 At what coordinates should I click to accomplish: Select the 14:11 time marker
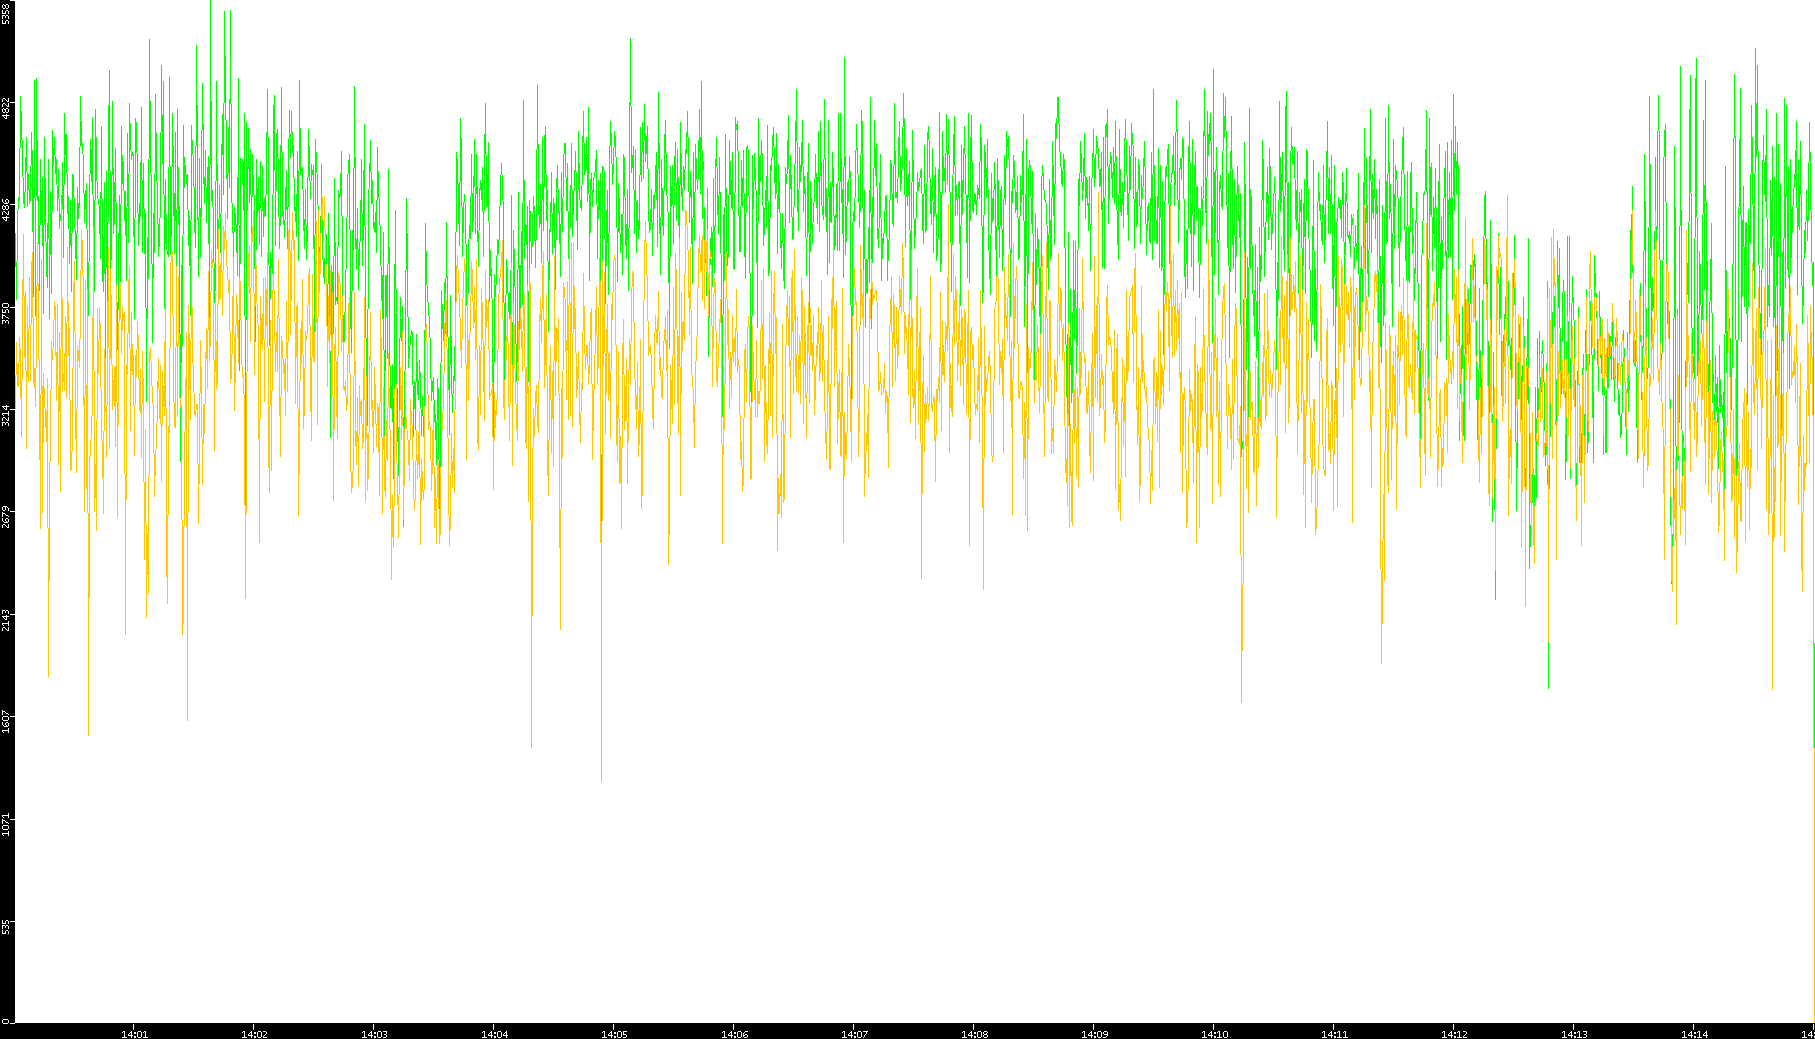[x=1334, y=1033]
